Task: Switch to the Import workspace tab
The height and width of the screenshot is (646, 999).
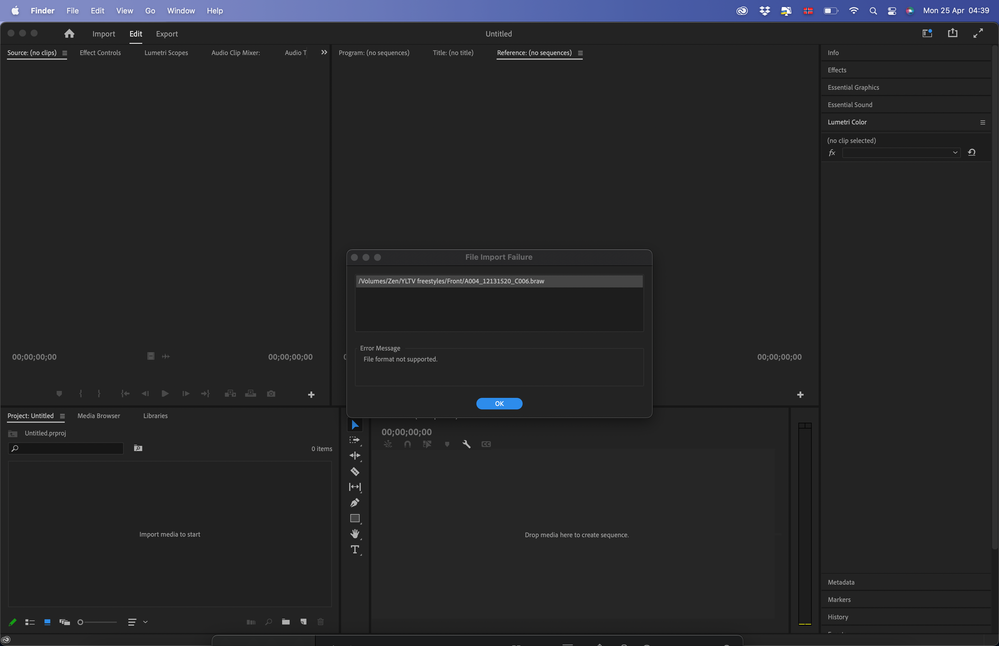Action: 103,34
